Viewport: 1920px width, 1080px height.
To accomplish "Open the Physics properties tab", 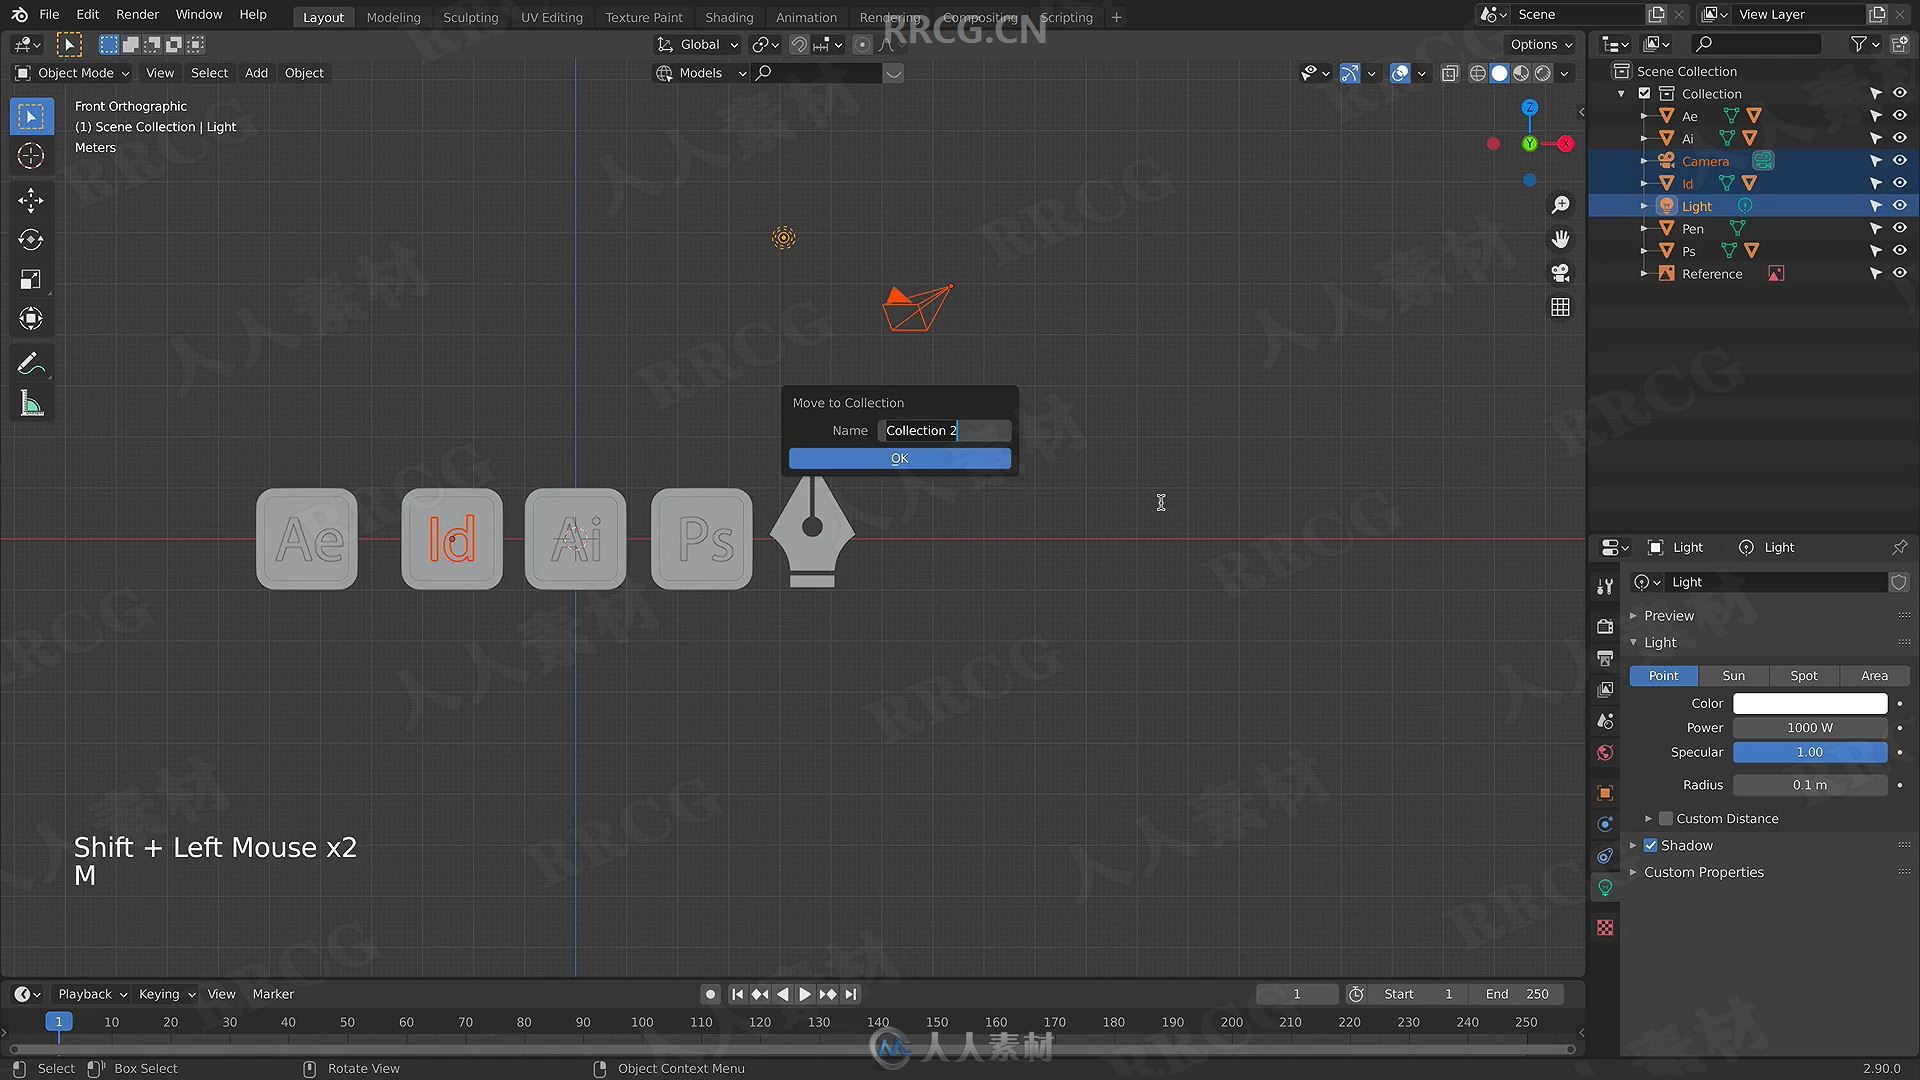I will click(1605, 824).
